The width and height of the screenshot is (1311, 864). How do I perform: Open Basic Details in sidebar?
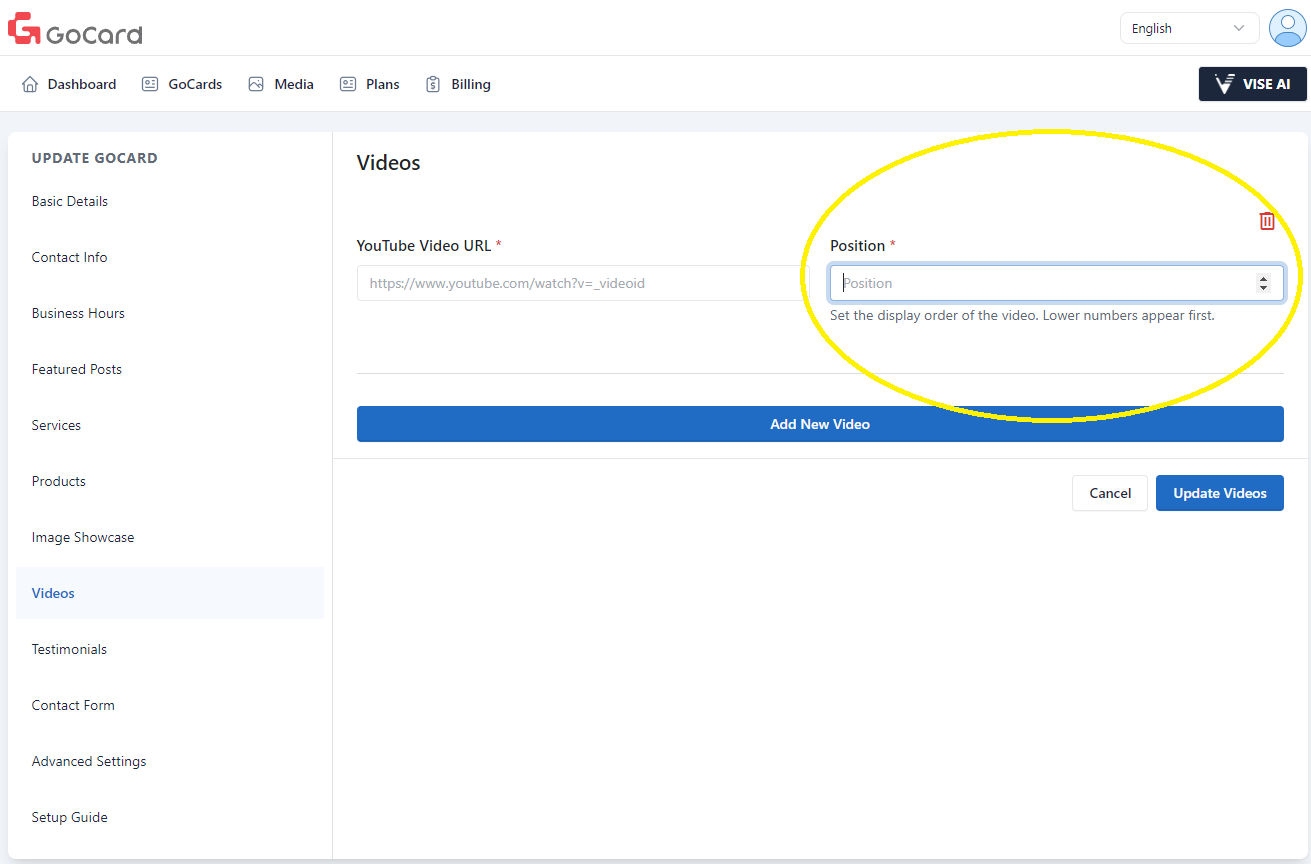coord(70,201)
